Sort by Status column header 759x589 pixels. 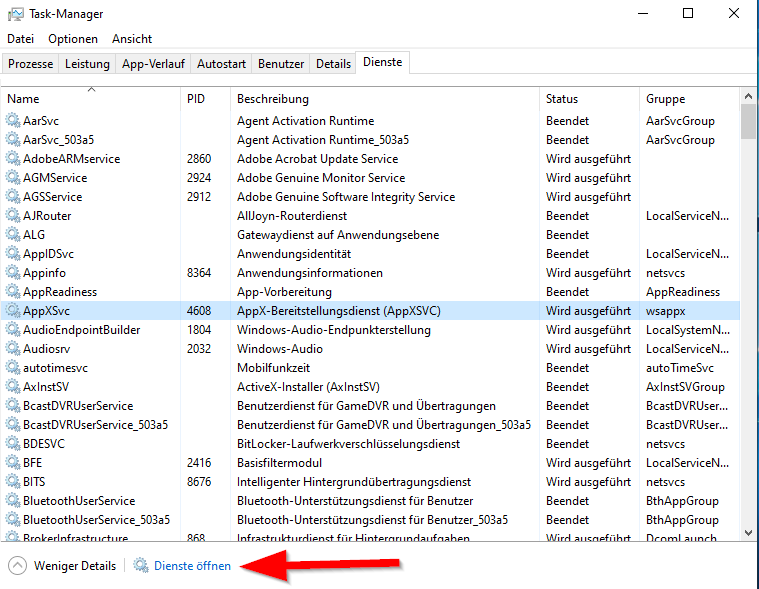[x=589, y=99]
